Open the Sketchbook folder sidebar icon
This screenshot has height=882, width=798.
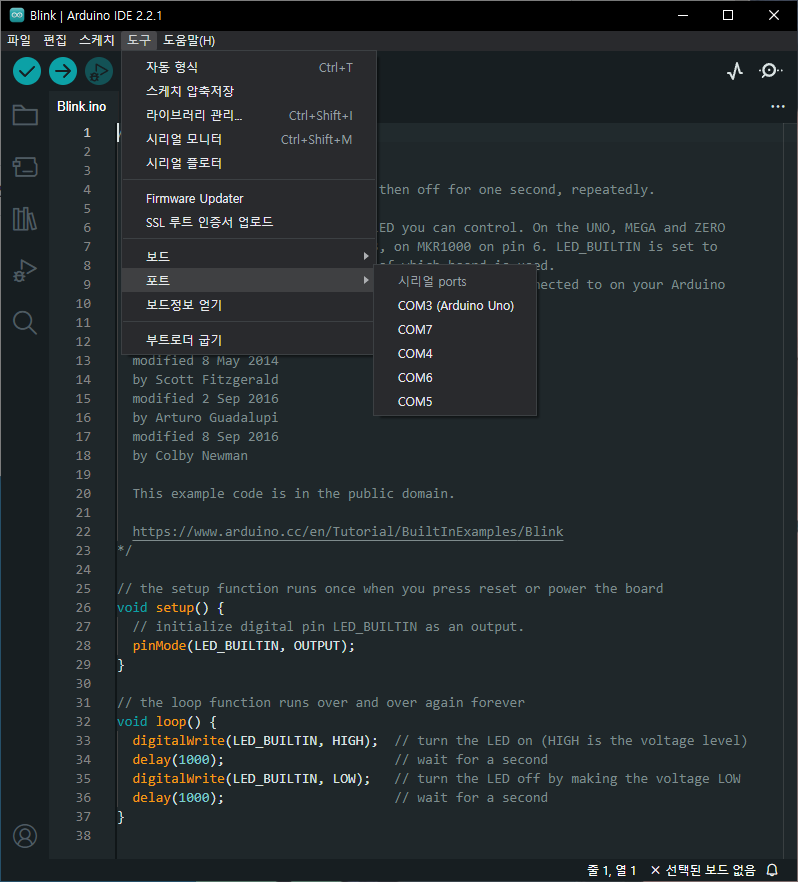coord(25,115)
